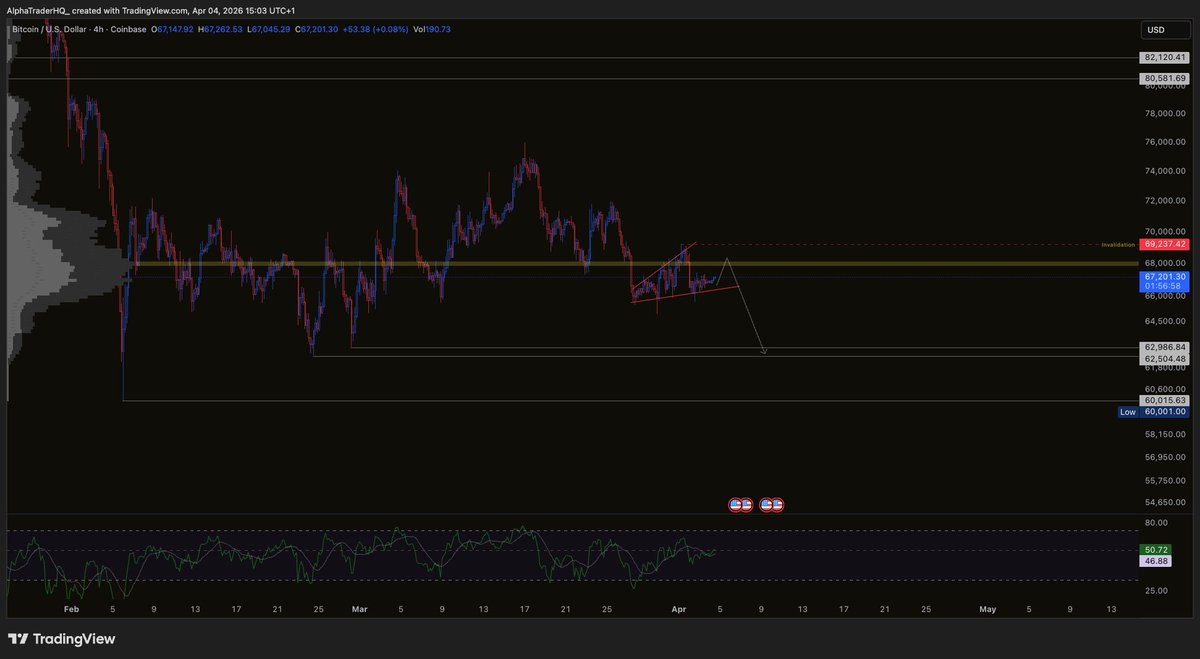Click the blue current price badge 67,201.30

click(x=1163, y=276)
